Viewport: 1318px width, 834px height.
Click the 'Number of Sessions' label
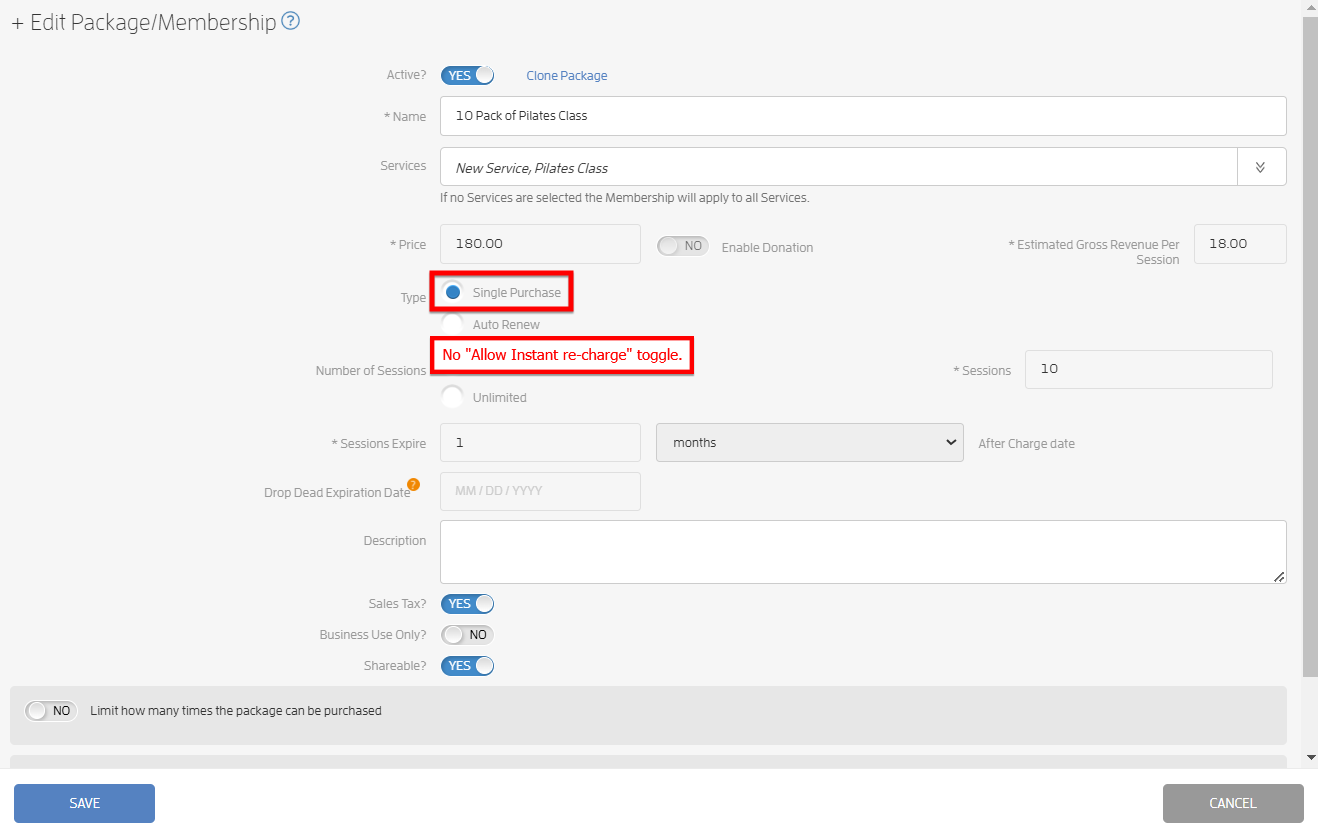(x=371, y=371)
